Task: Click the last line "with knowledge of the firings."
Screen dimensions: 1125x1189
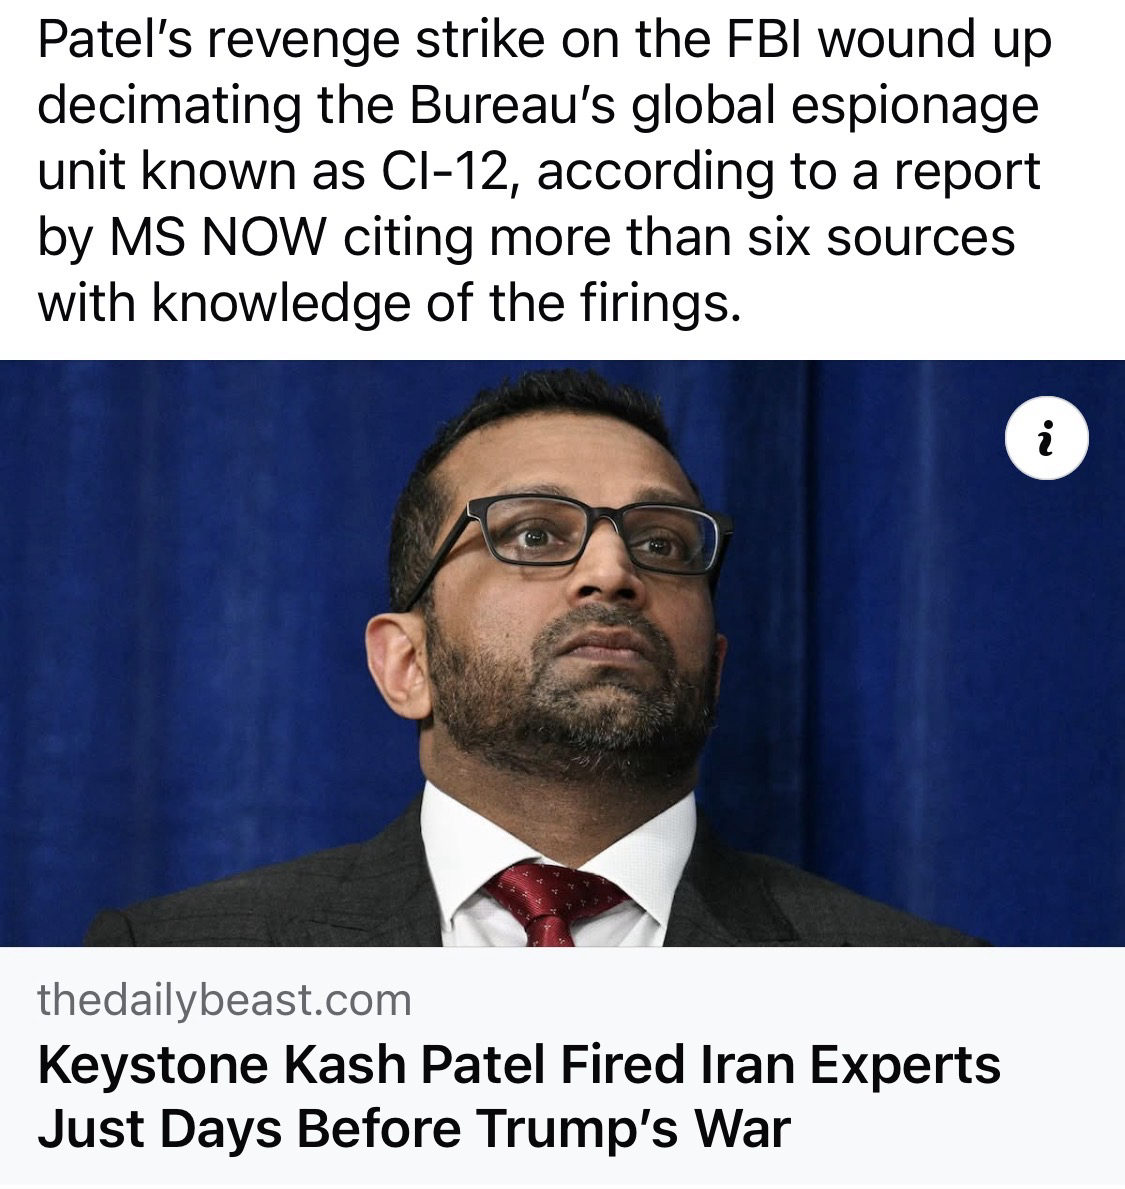Action: tap(389, 302)
